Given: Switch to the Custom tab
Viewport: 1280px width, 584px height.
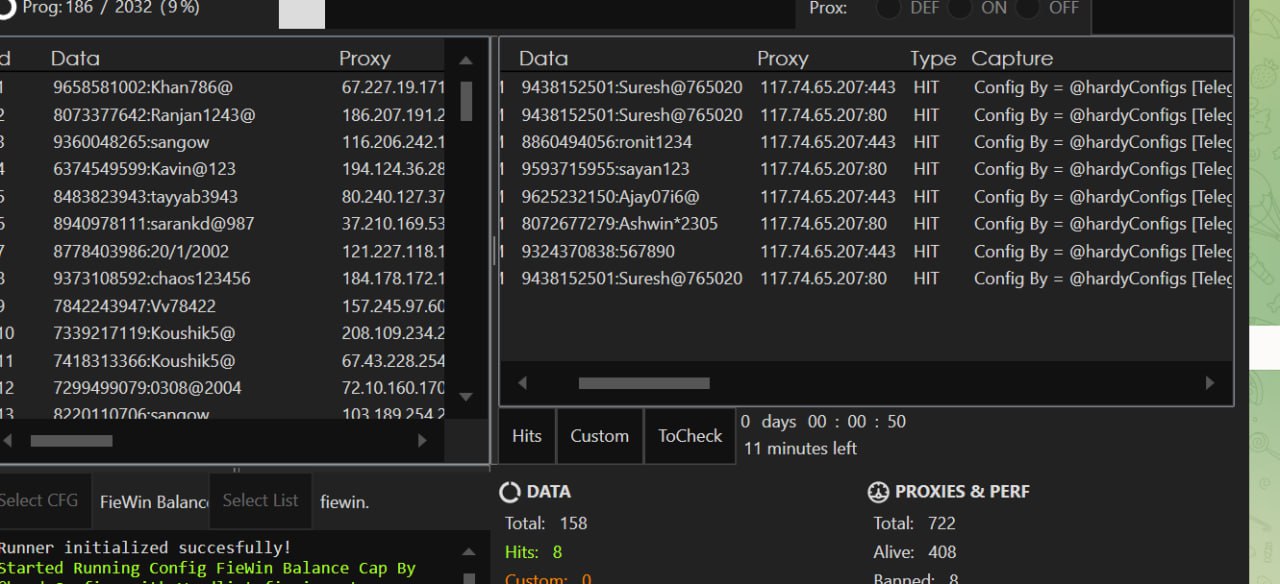Looking at the screenshot, I should [x=599, y=436].
